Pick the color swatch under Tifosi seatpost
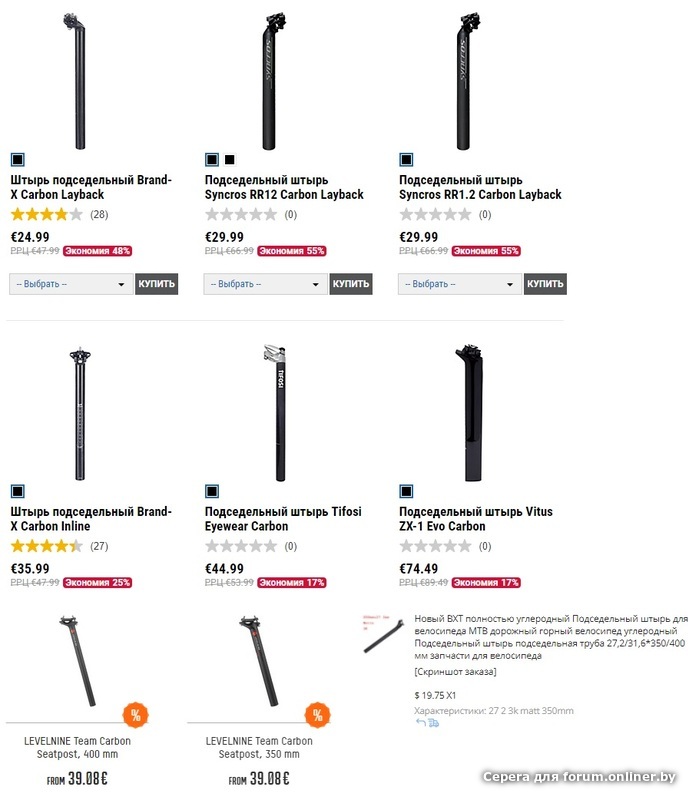Image resolution: width=699 pixels, height=800 pixels. [211, 491]
